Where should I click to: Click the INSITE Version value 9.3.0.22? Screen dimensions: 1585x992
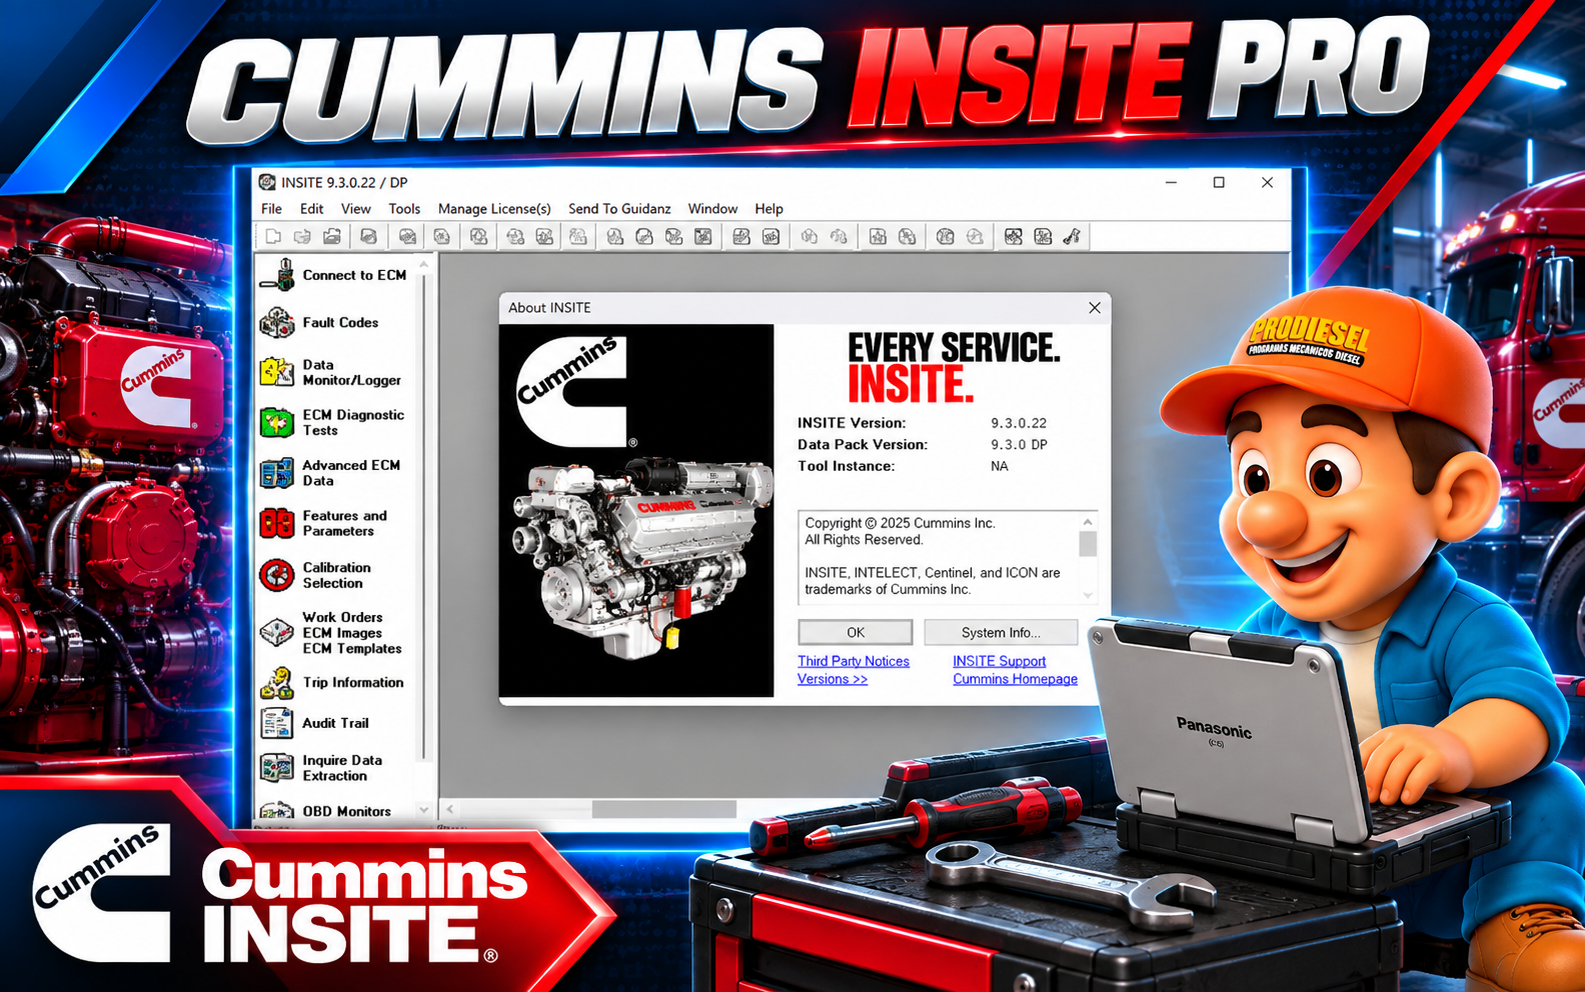[x=1019, y=423]
